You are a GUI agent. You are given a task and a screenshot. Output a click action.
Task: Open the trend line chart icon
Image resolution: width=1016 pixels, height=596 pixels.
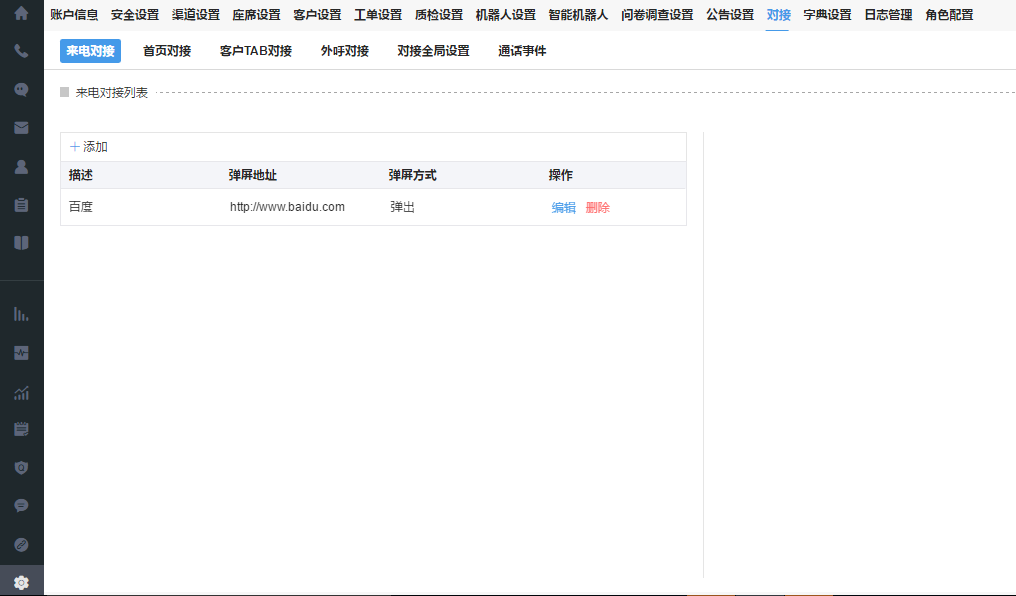pyautogui.click(x=21, y=393)
